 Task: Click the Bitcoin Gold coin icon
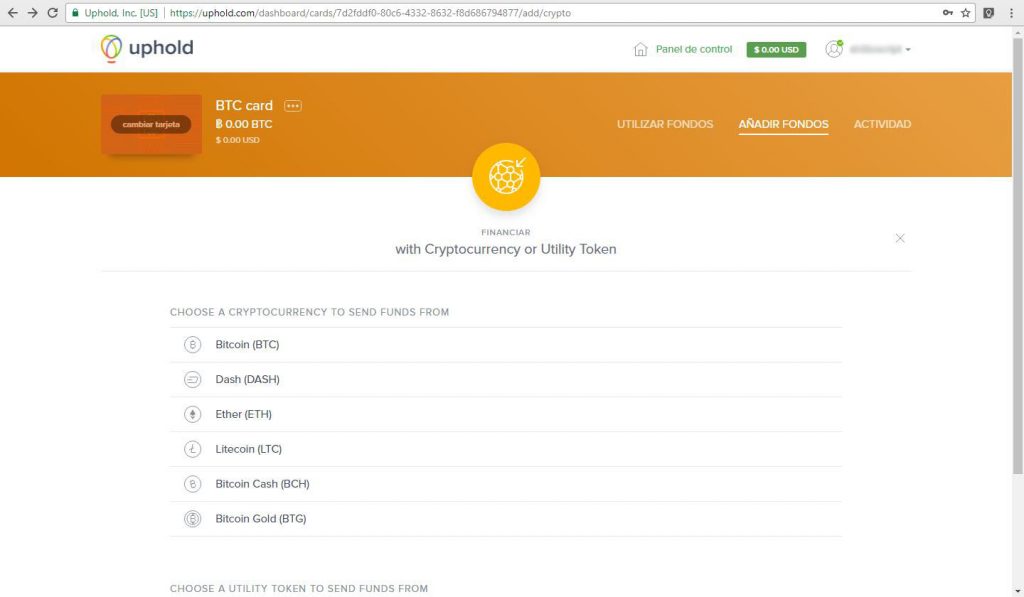(x=192, y=519)
